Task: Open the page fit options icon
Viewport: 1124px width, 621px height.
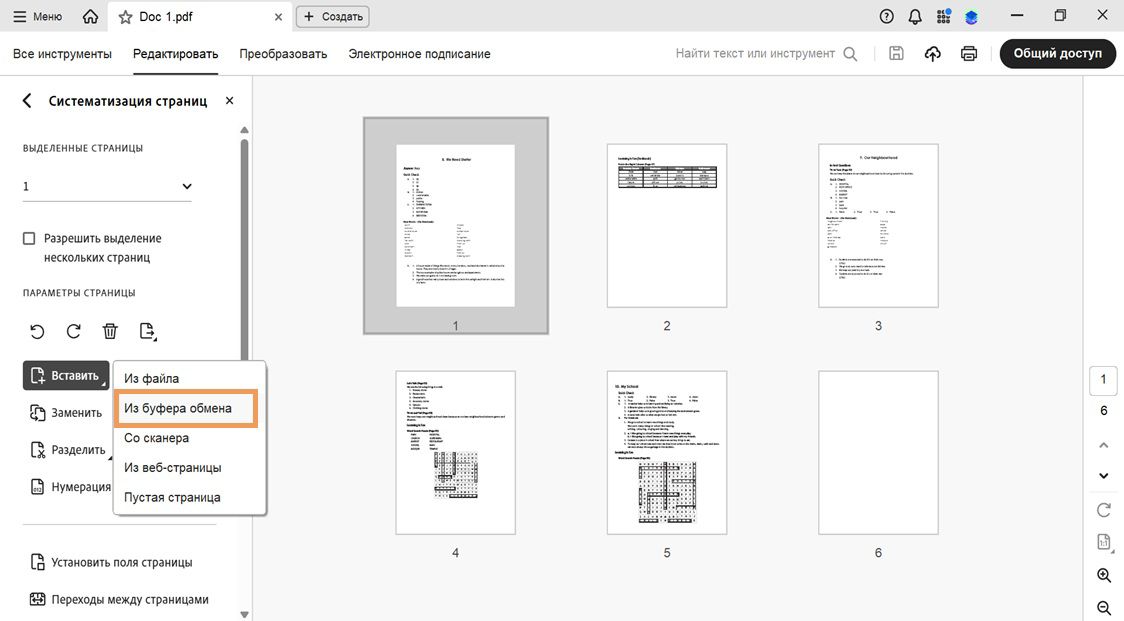Action: [1104, 543]
